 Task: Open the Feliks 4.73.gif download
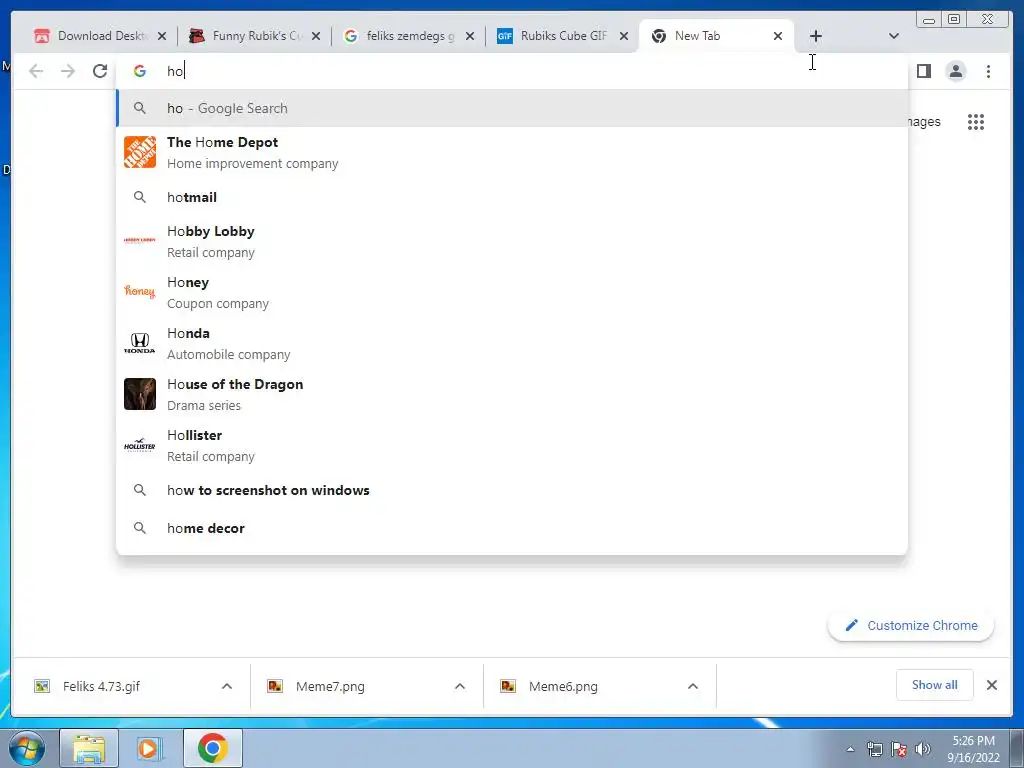pyautogui.click(x=101, y=686)
